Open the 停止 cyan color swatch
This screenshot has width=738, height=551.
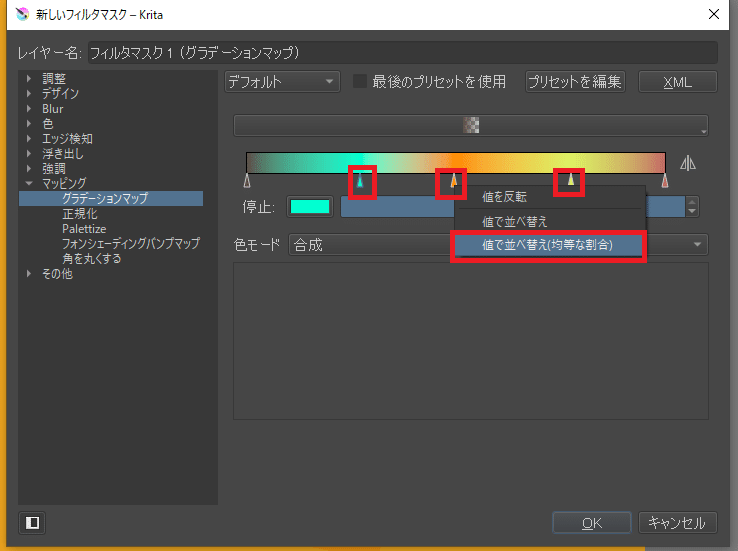click(x=310, y=207)
